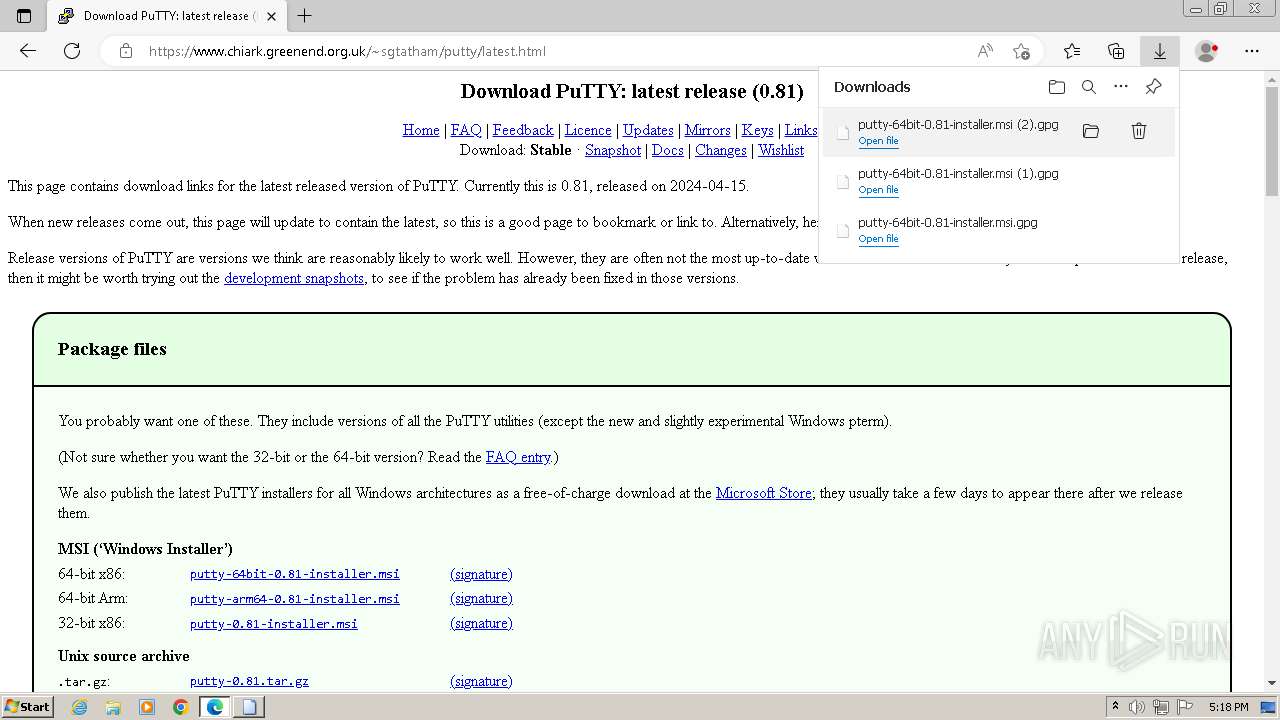Image resolution: width=1280 pixels, height=720 pixels.
Task: Open the Wishlist link
Action: [781, 150]
